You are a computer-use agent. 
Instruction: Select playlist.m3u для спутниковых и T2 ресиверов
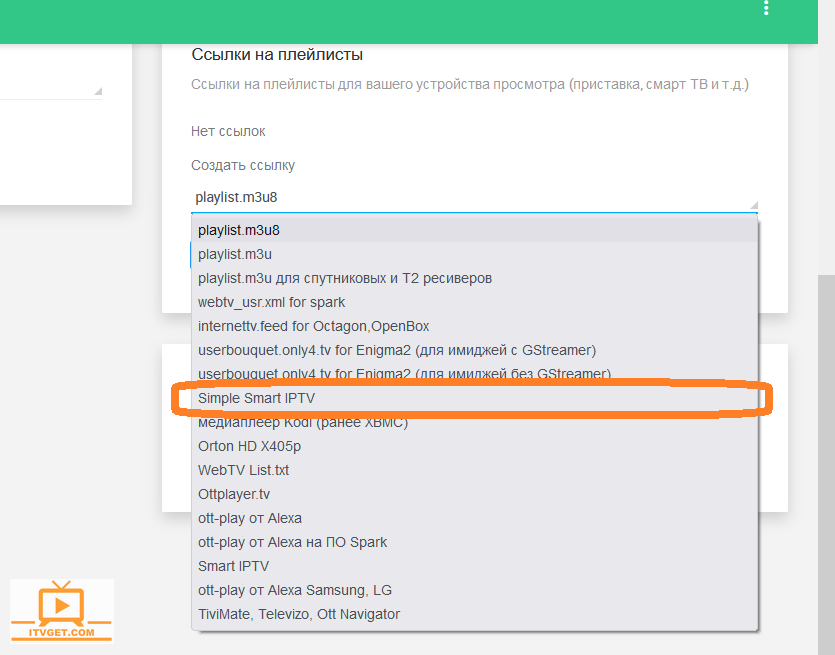click(474, 278)
